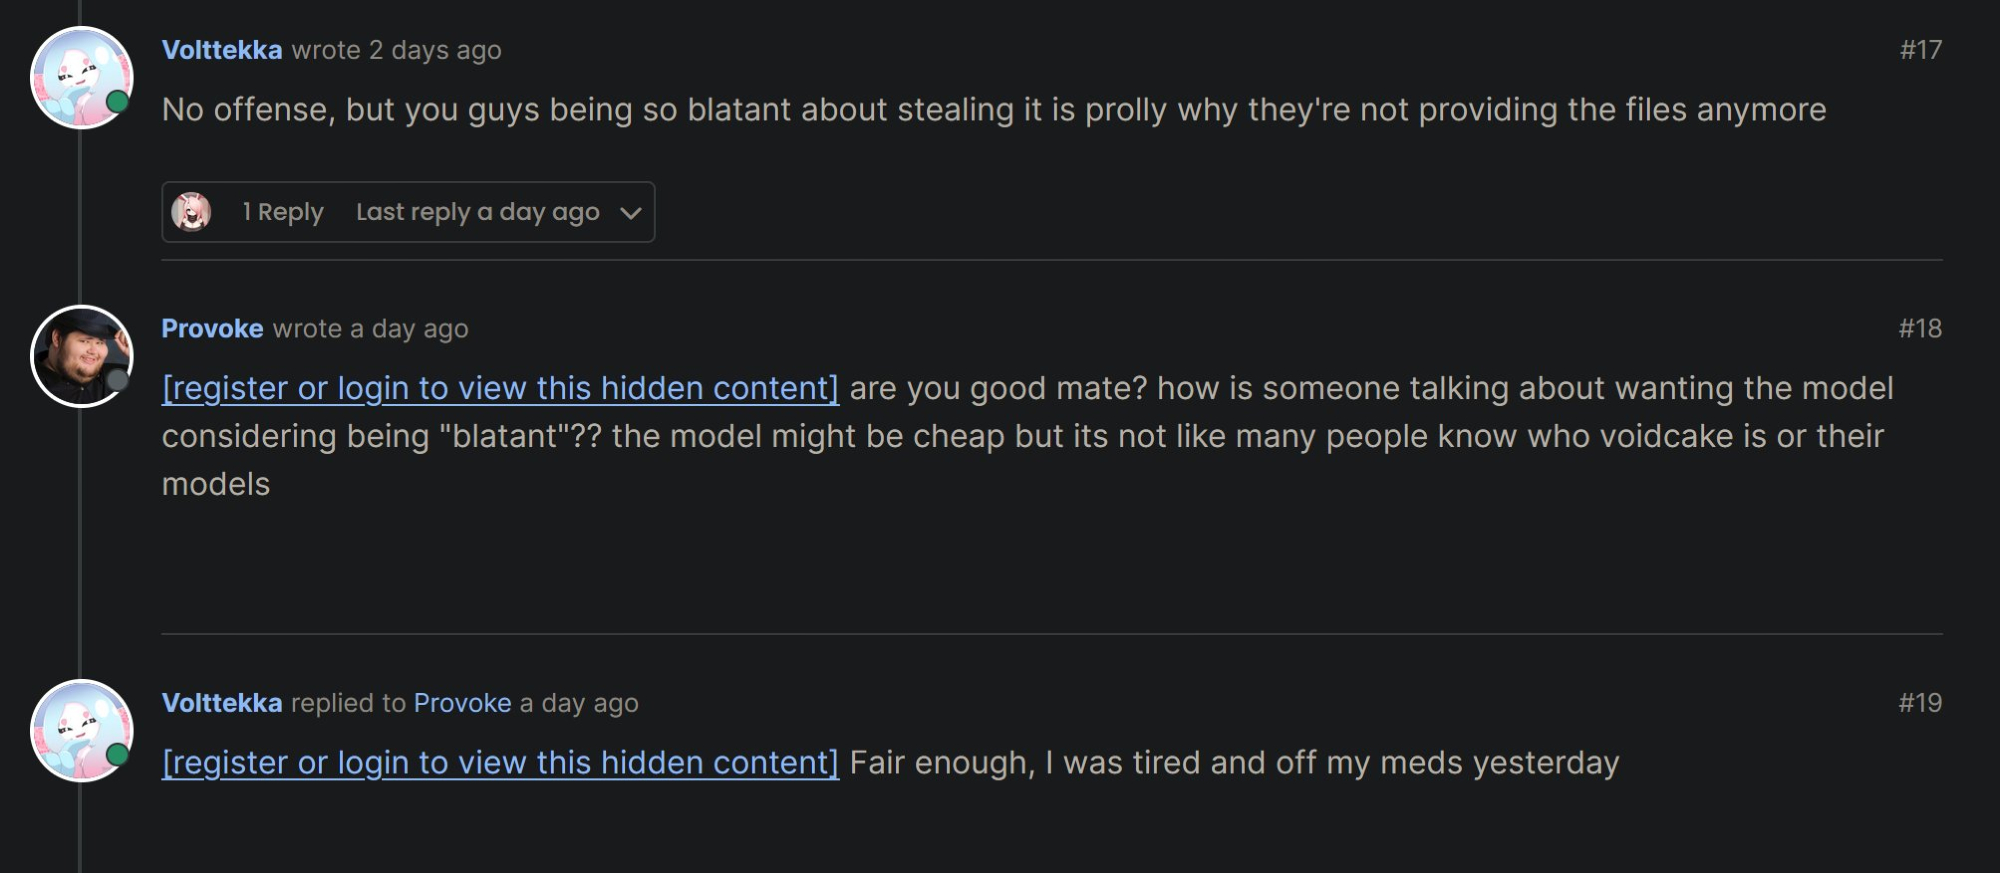Open Volttekka's avatar on post #19
The image size is (2000, 873).
pos(82,731)
